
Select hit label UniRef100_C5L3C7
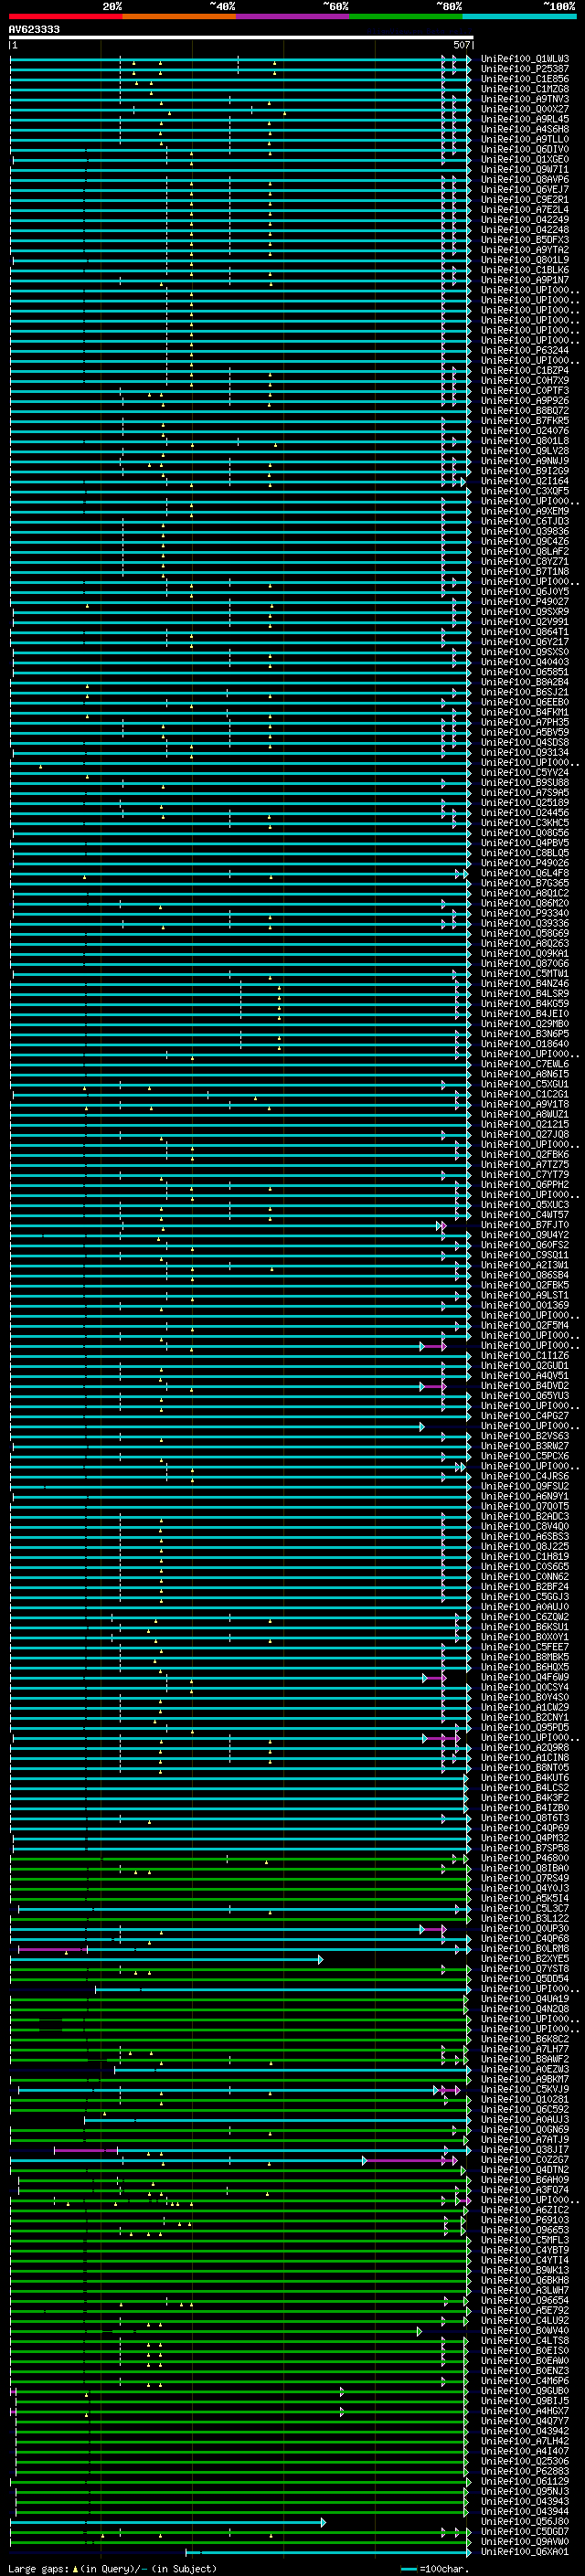(x=525, y=1908)
